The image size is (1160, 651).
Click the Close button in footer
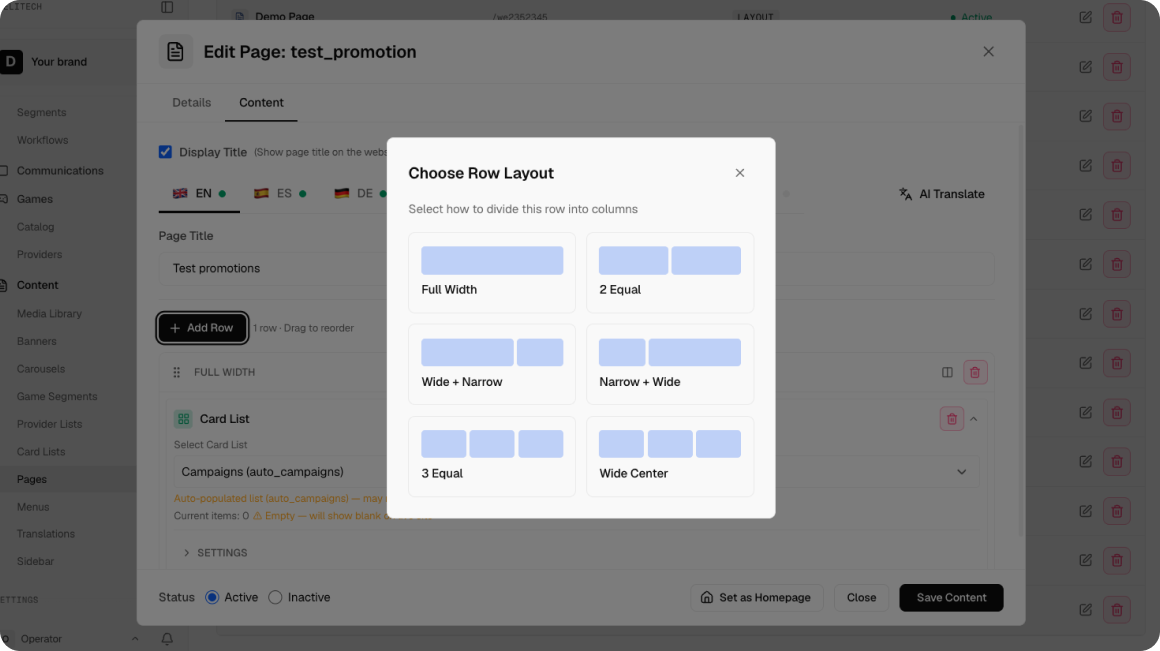pyautogui.click(x=861, y=598)
